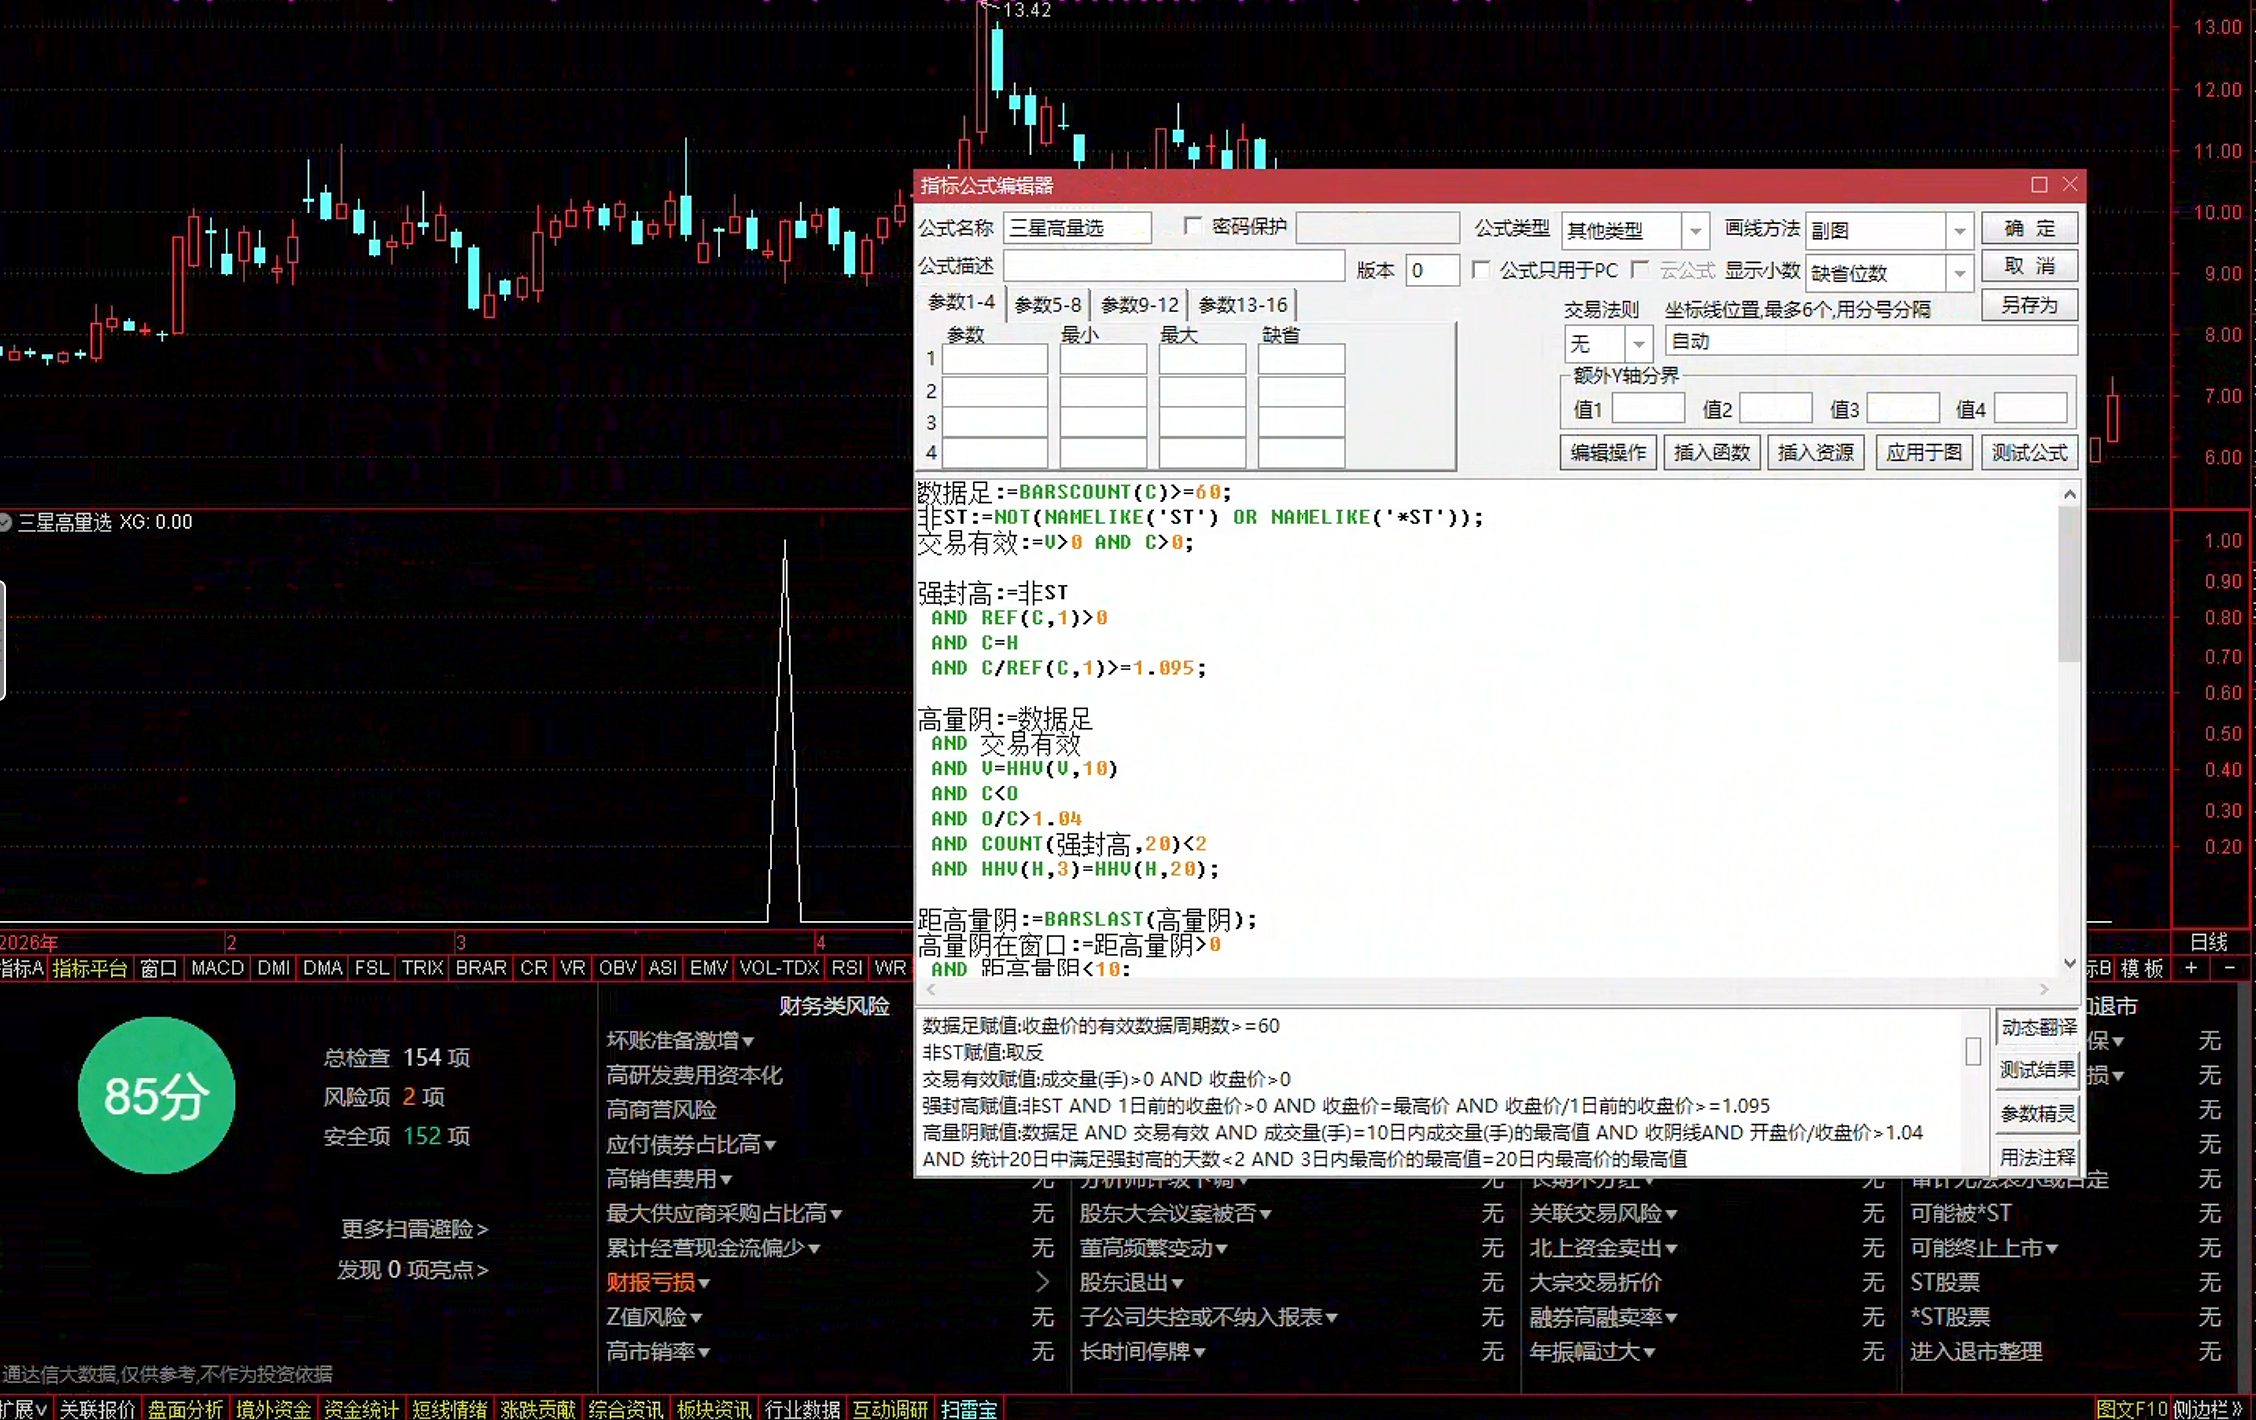Click the indicator settings icon beside 三星高量选 XG
Screen dimensions: 2256x1420
click(5, 522)
